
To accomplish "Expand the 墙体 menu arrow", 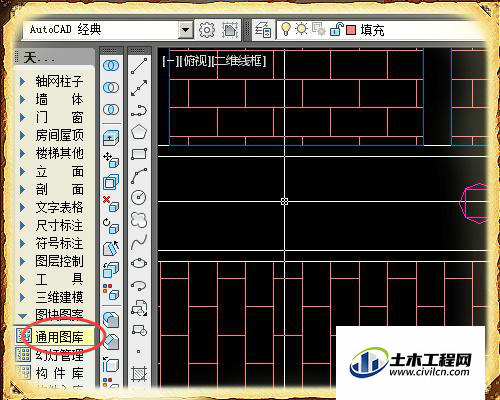I will click(22, 99).
